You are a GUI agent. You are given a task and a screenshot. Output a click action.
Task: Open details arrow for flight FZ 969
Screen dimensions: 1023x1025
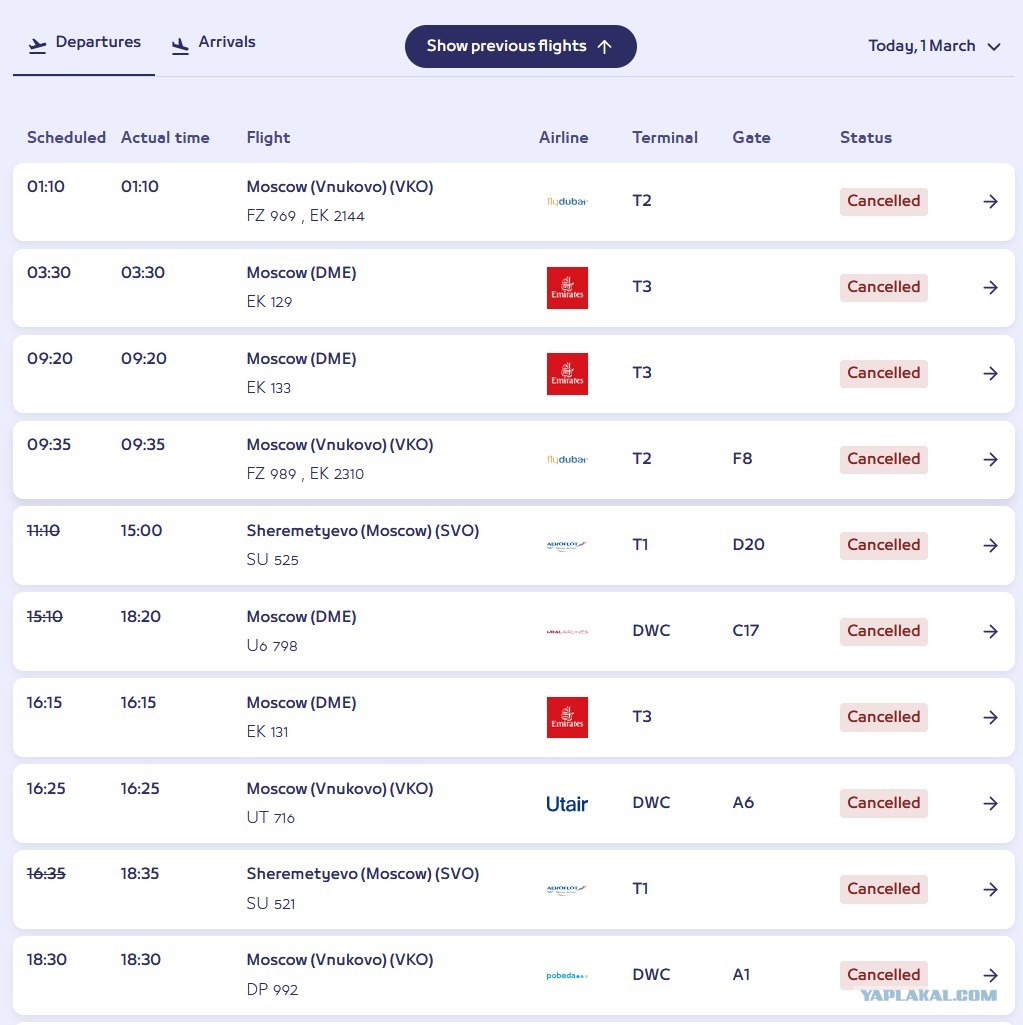990,201
